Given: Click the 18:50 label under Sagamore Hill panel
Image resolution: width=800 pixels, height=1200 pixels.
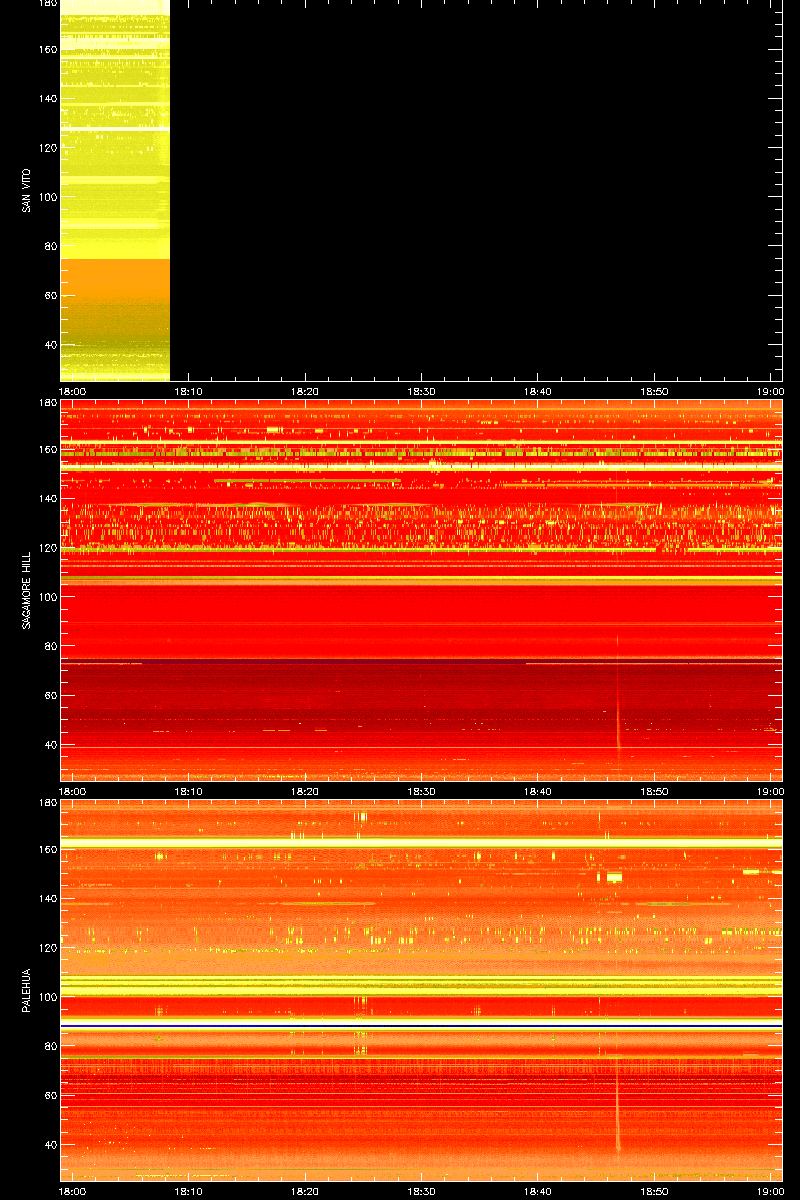Looking at the screenshot, I should click(654, 792).
